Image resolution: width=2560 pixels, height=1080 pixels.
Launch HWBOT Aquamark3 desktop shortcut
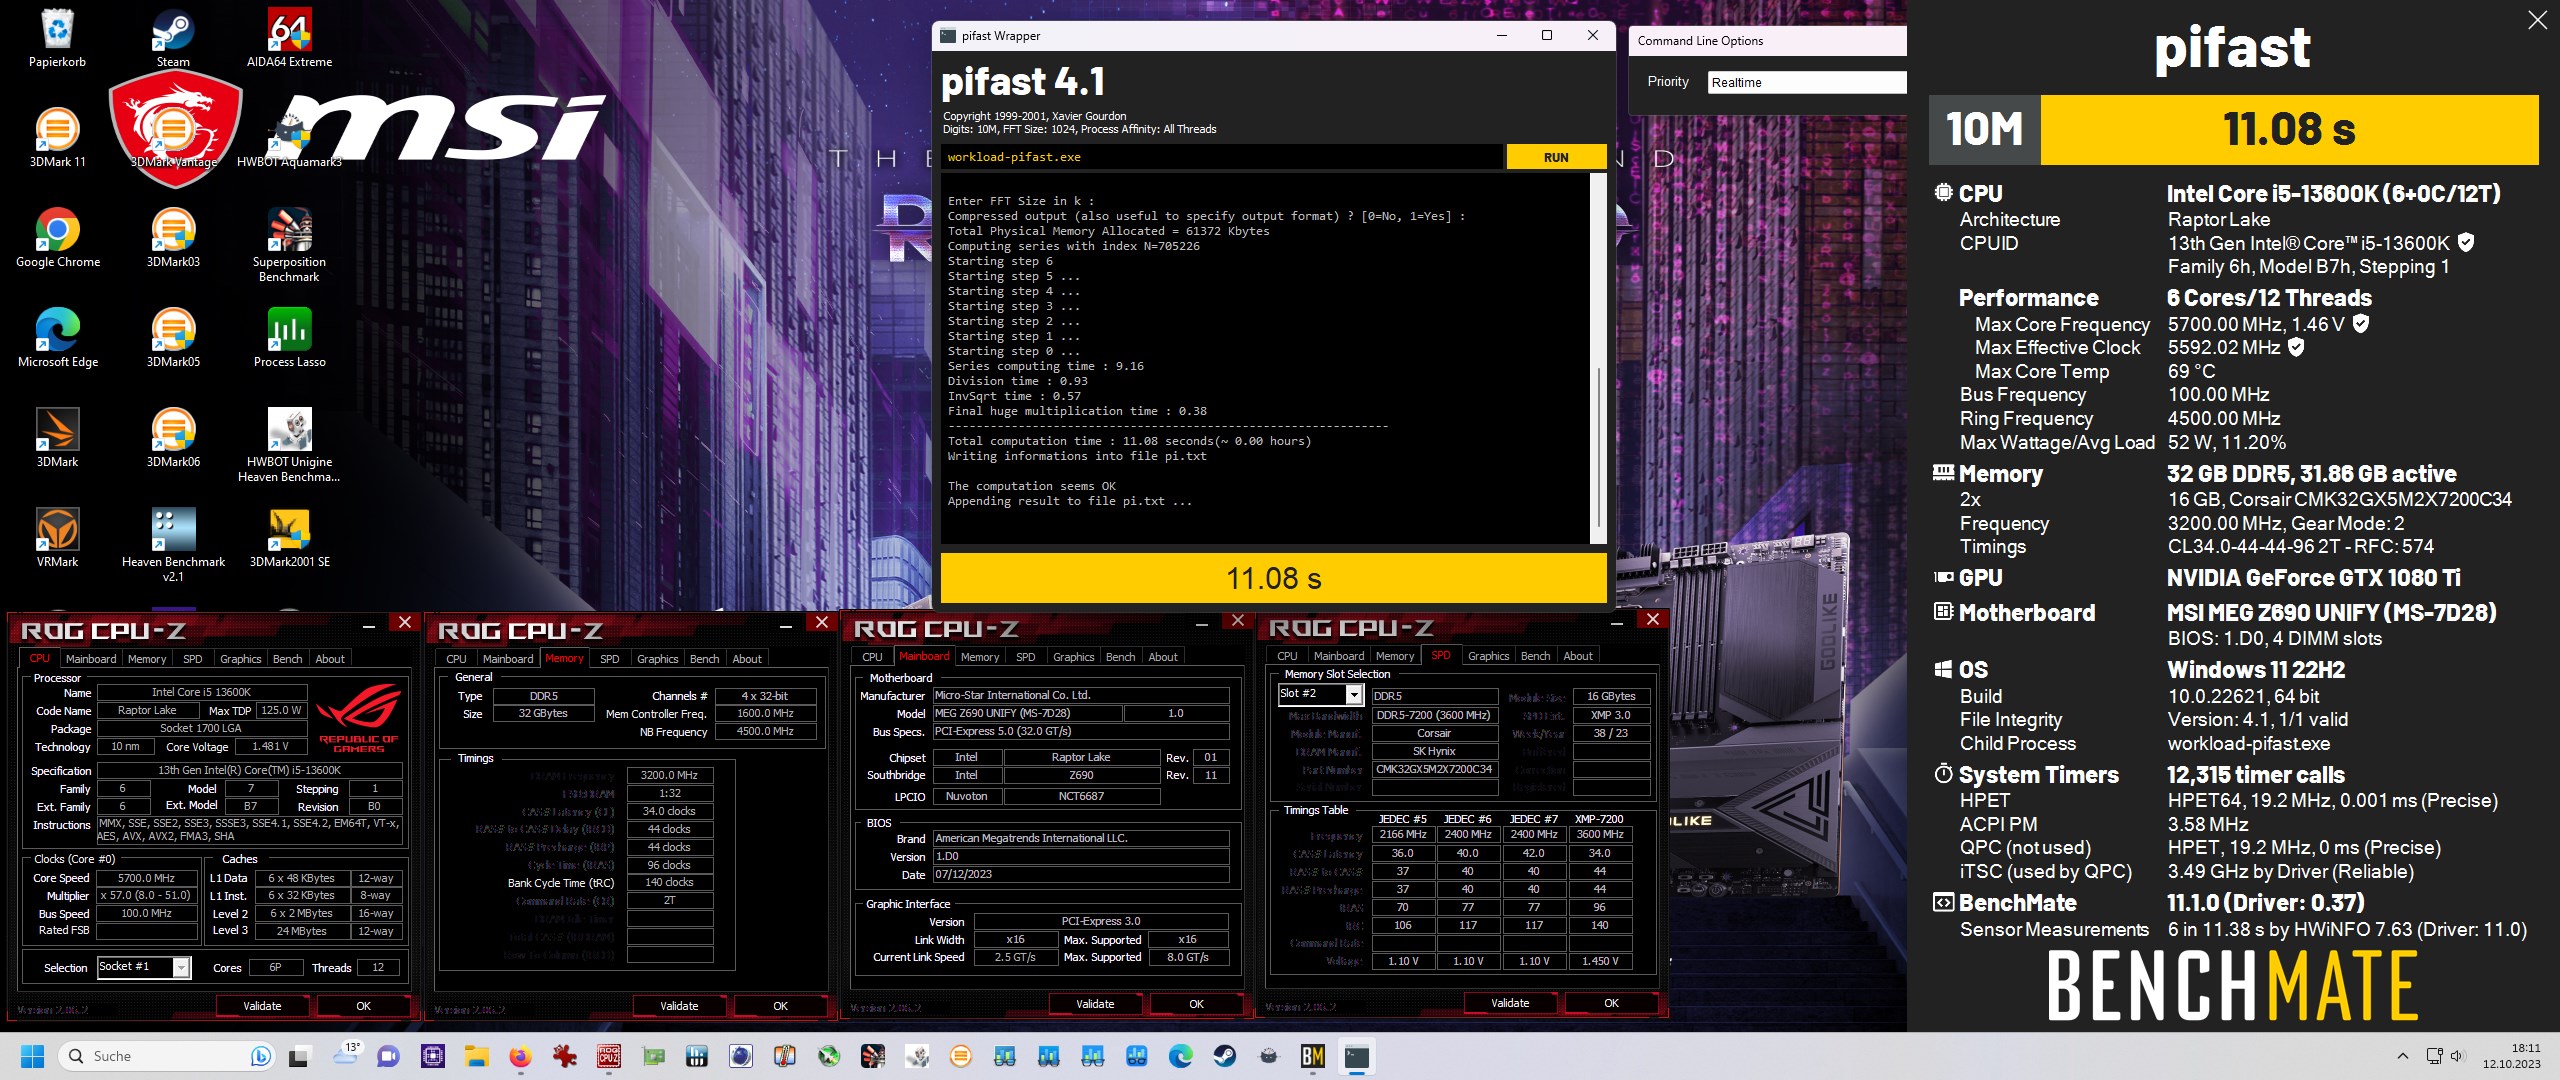[289, 138]
